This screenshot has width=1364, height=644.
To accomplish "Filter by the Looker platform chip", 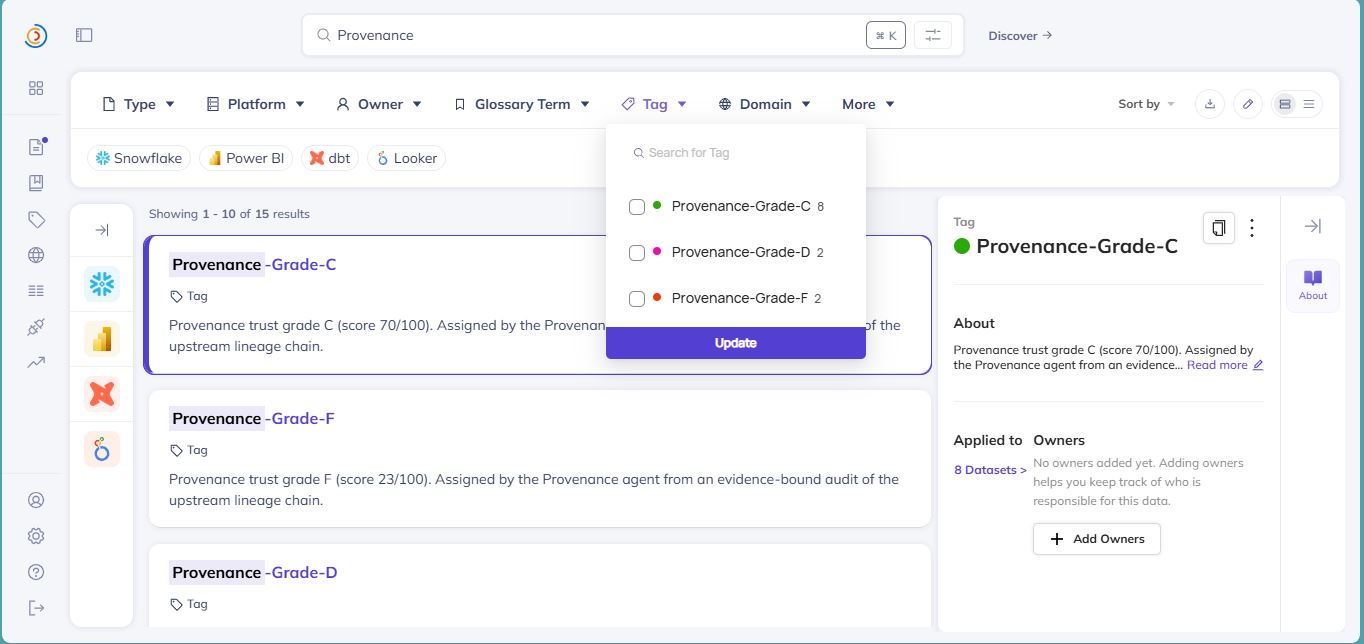I will click(x=406, y=158).
